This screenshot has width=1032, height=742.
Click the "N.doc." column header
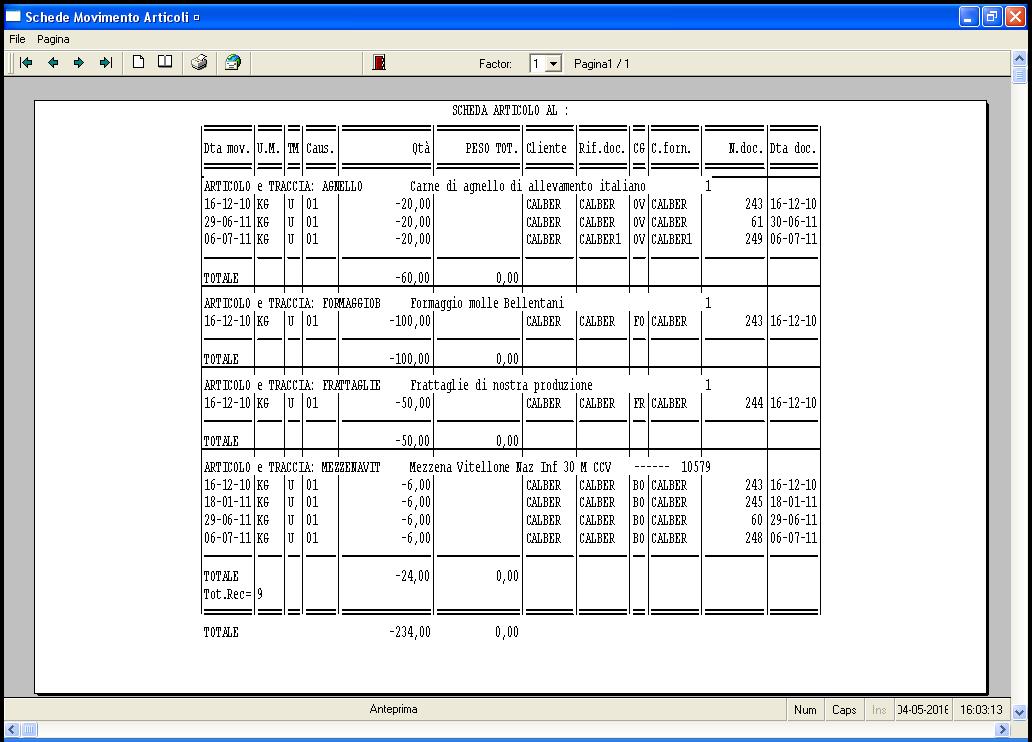746,148
